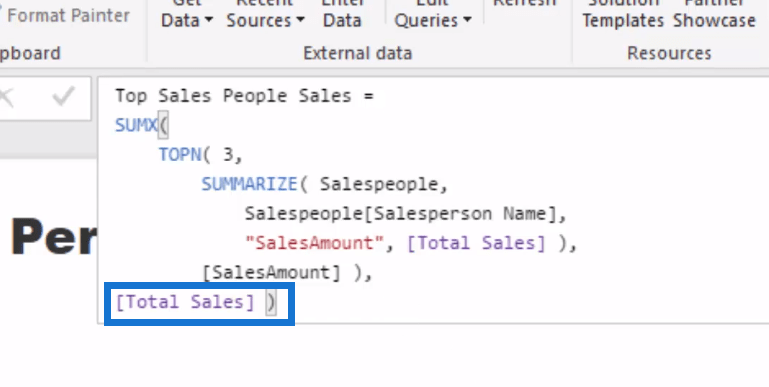This screenshot has width=769, height=387.
Task: Cancel the formula with the X icon
Action: pos(7,97)
